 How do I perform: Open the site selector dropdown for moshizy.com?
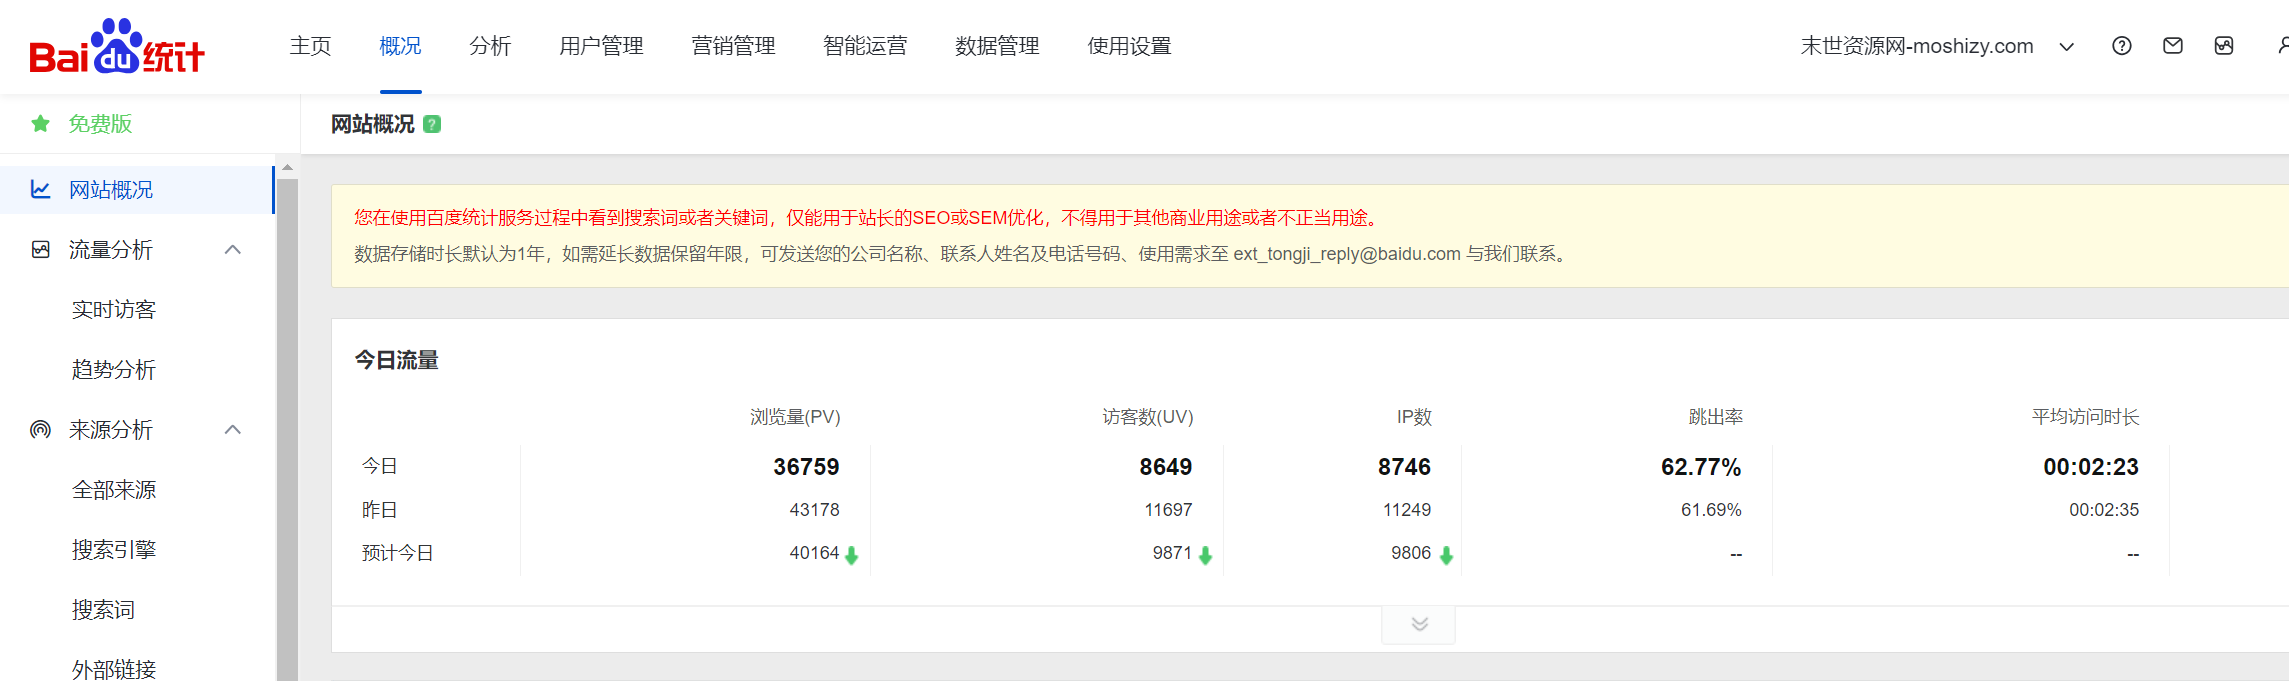[2066, 47]
